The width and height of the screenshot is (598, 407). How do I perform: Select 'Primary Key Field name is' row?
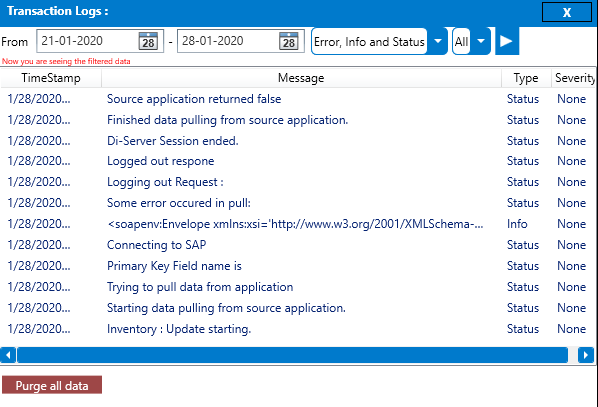(298, 266)
